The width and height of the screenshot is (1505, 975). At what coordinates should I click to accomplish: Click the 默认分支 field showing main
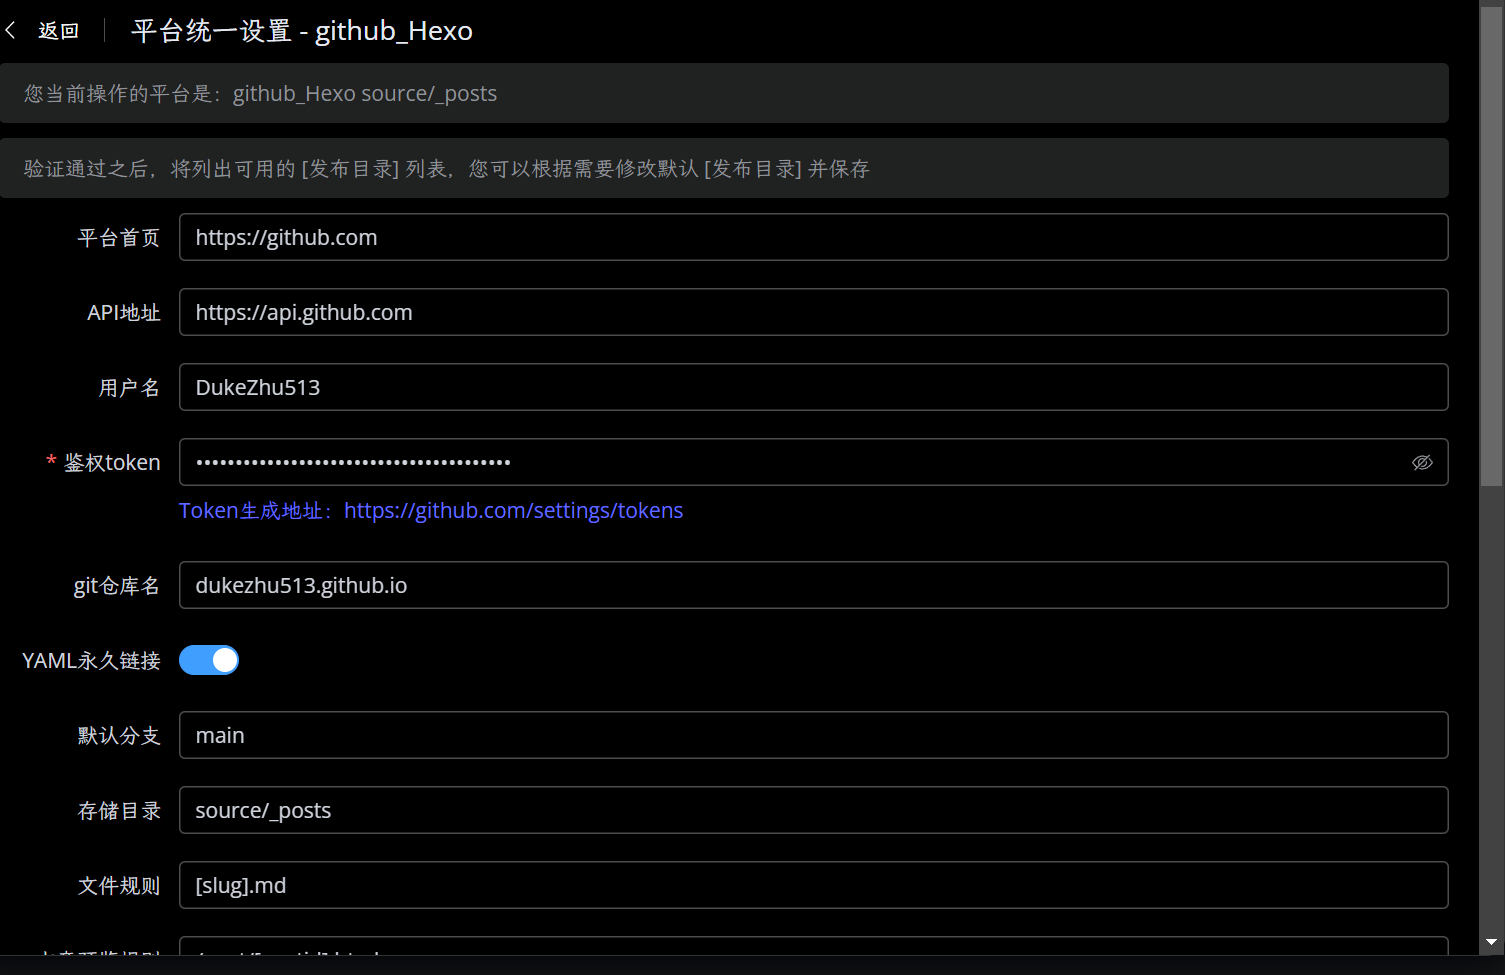tap(812, 735)
